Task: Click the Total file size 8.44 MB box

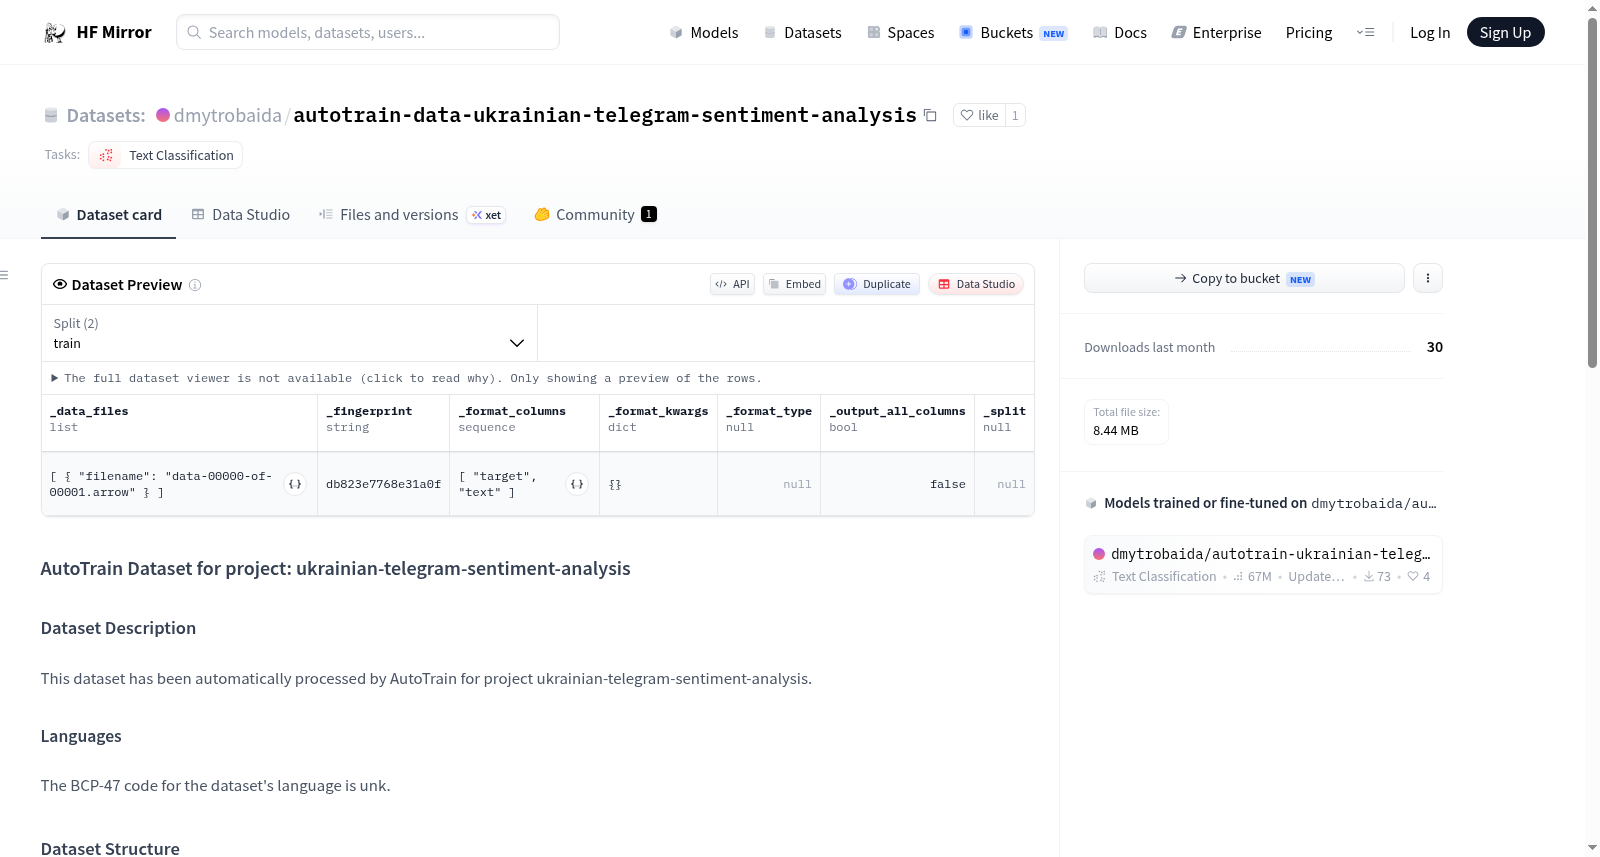Action: [1126, 422]
